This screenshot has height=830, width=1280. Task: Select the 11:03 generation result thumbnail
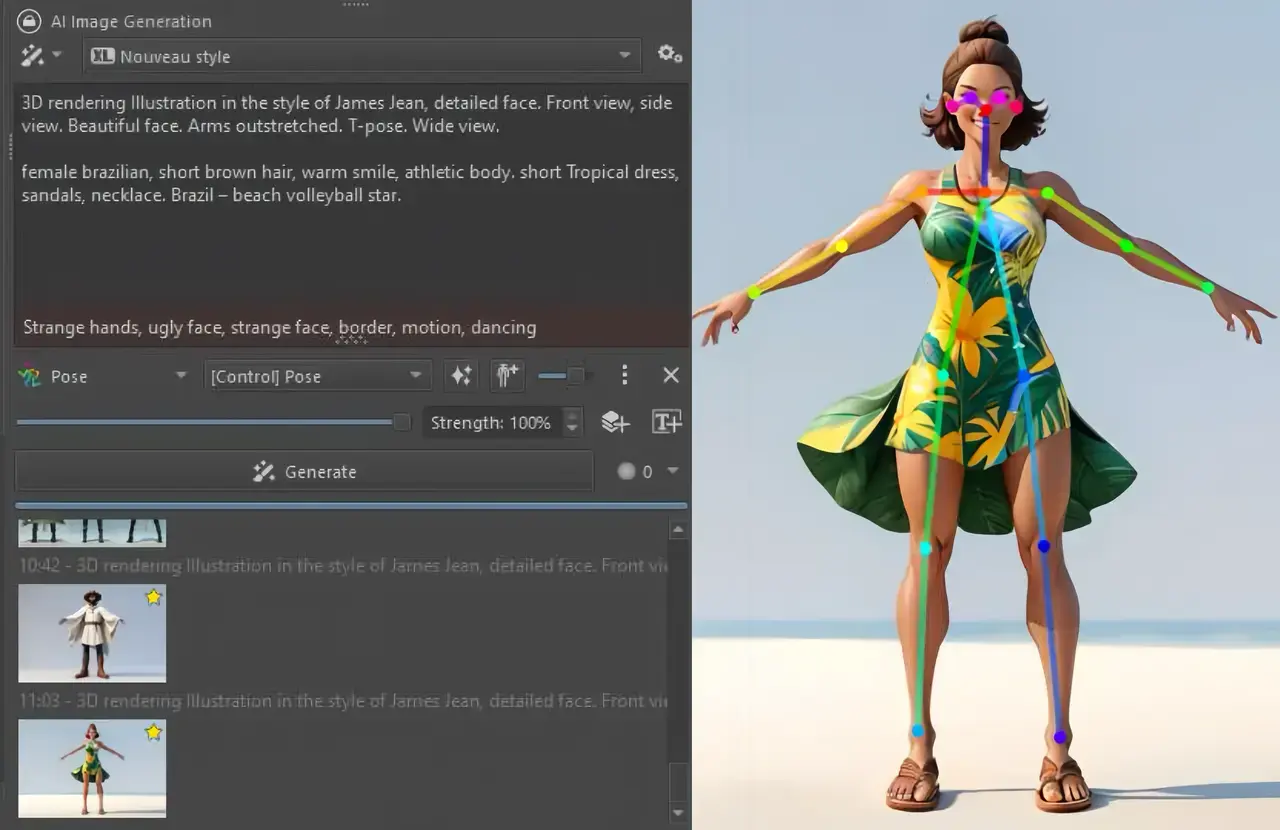click(91, 768)
